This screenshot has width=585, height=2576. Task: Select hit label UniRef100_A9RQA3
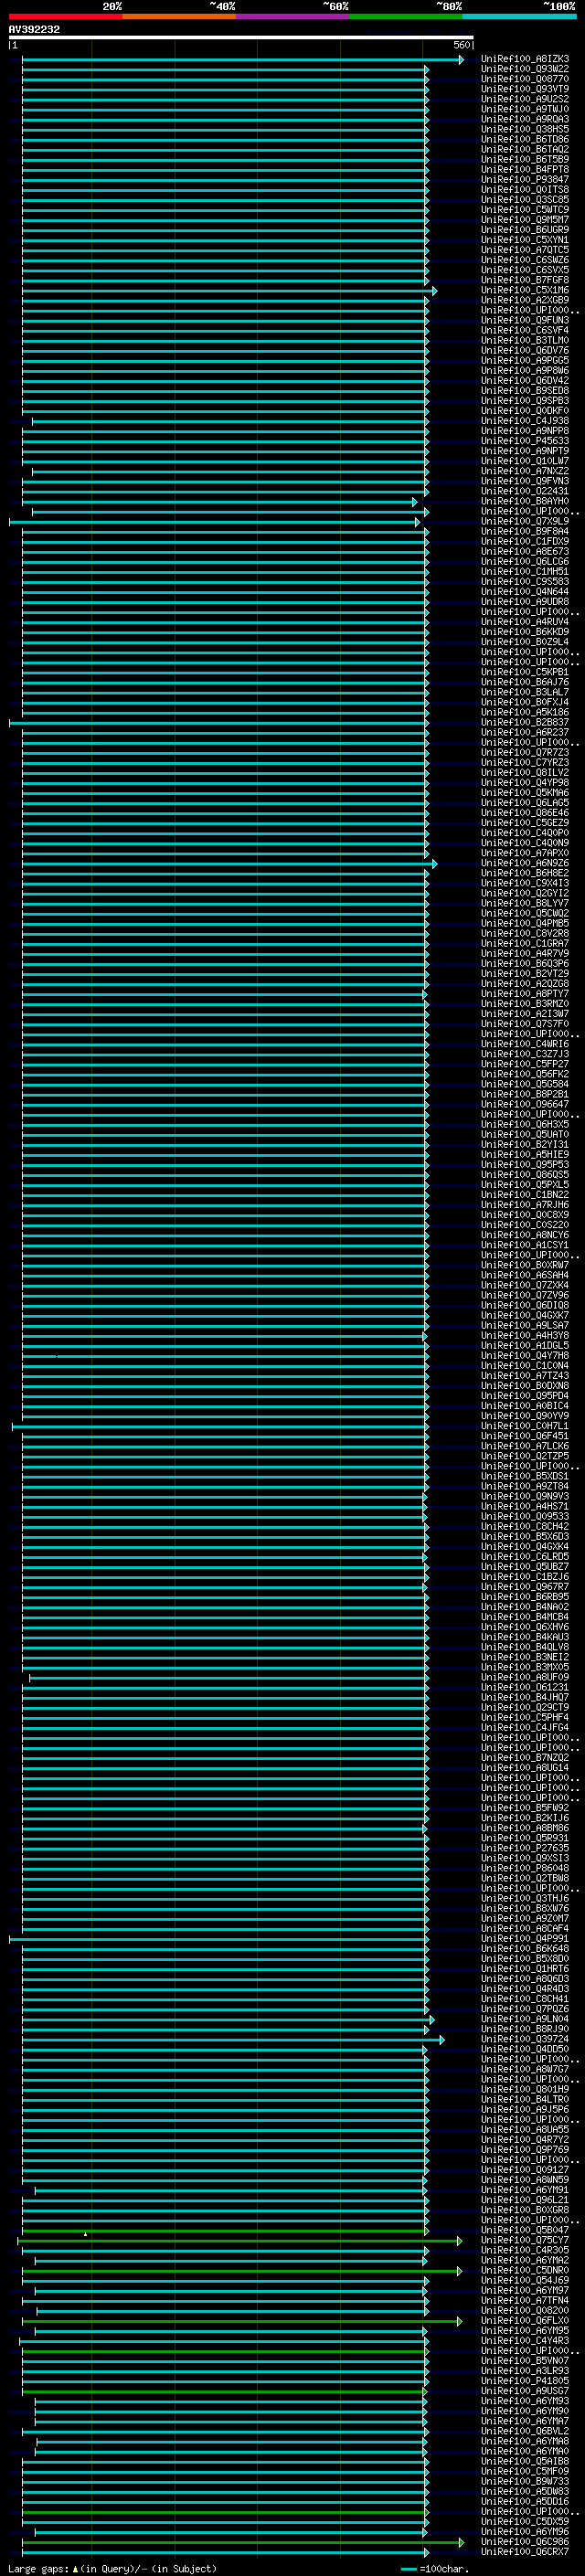pyautogui.click(x=525, y=119)
